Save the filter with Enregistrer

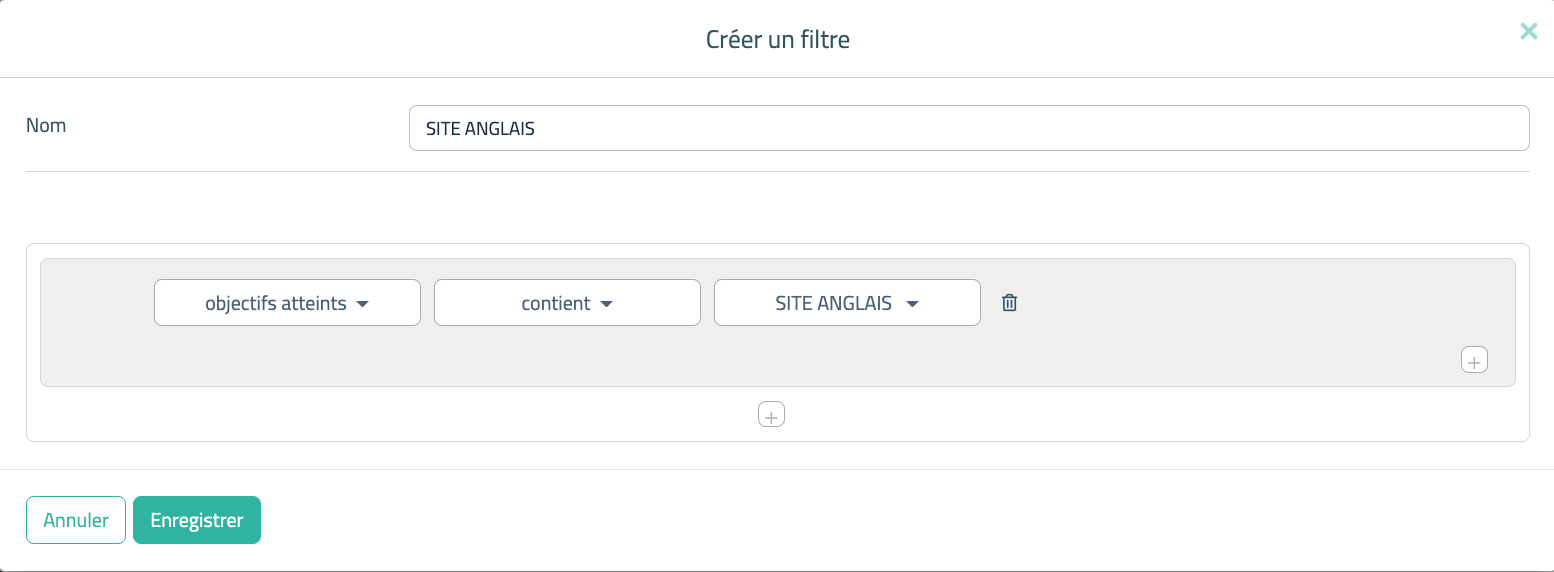(196, 520)
